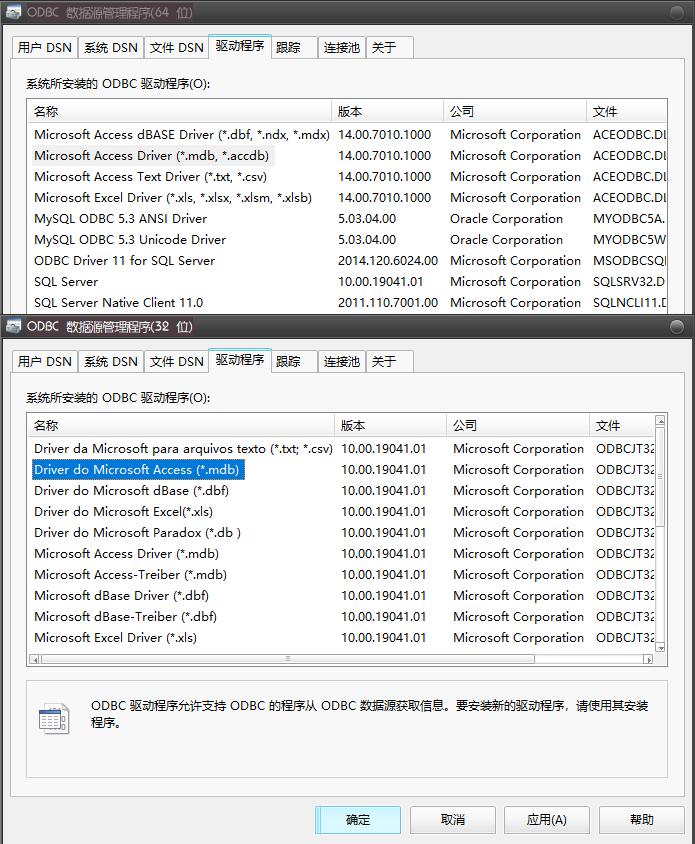
Task: Select Driver do Microsoft Excel(*.xls) row
Action: pos(341,511)
